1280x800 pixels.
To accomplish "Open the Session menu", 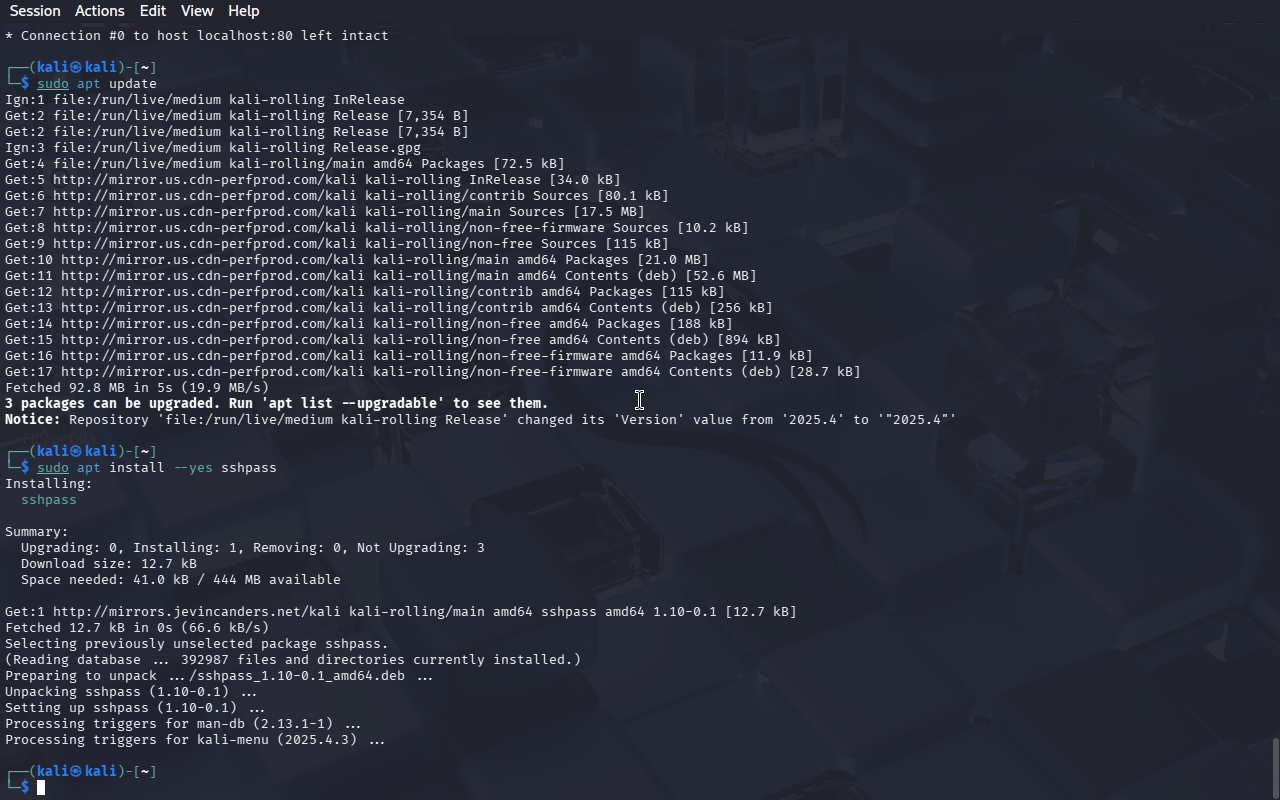I will tap(35, 11).
